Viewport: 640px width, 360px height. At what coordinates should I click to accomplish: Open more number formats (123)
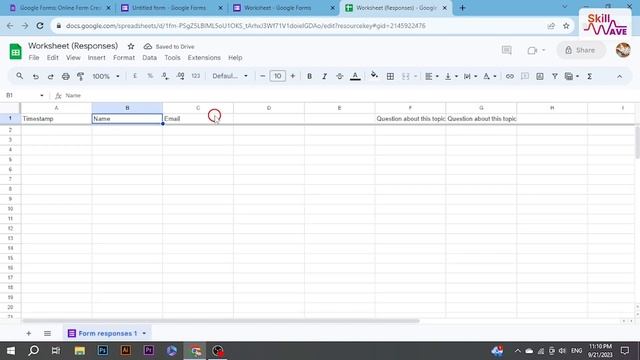click(x=196, y=76)
